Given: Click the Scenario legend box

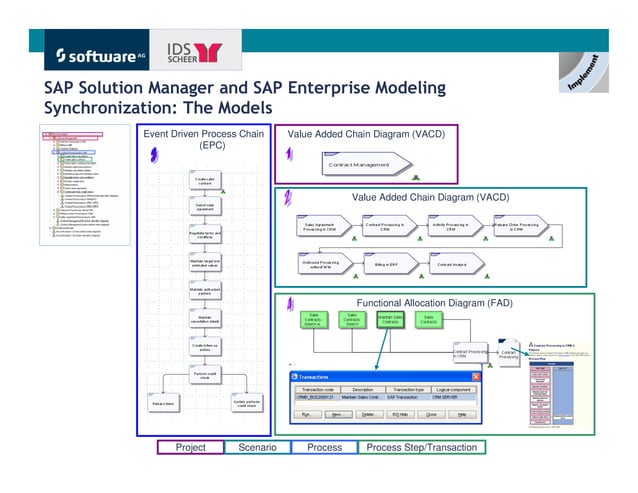Looking at the screenshot, I should click(258, 447).
